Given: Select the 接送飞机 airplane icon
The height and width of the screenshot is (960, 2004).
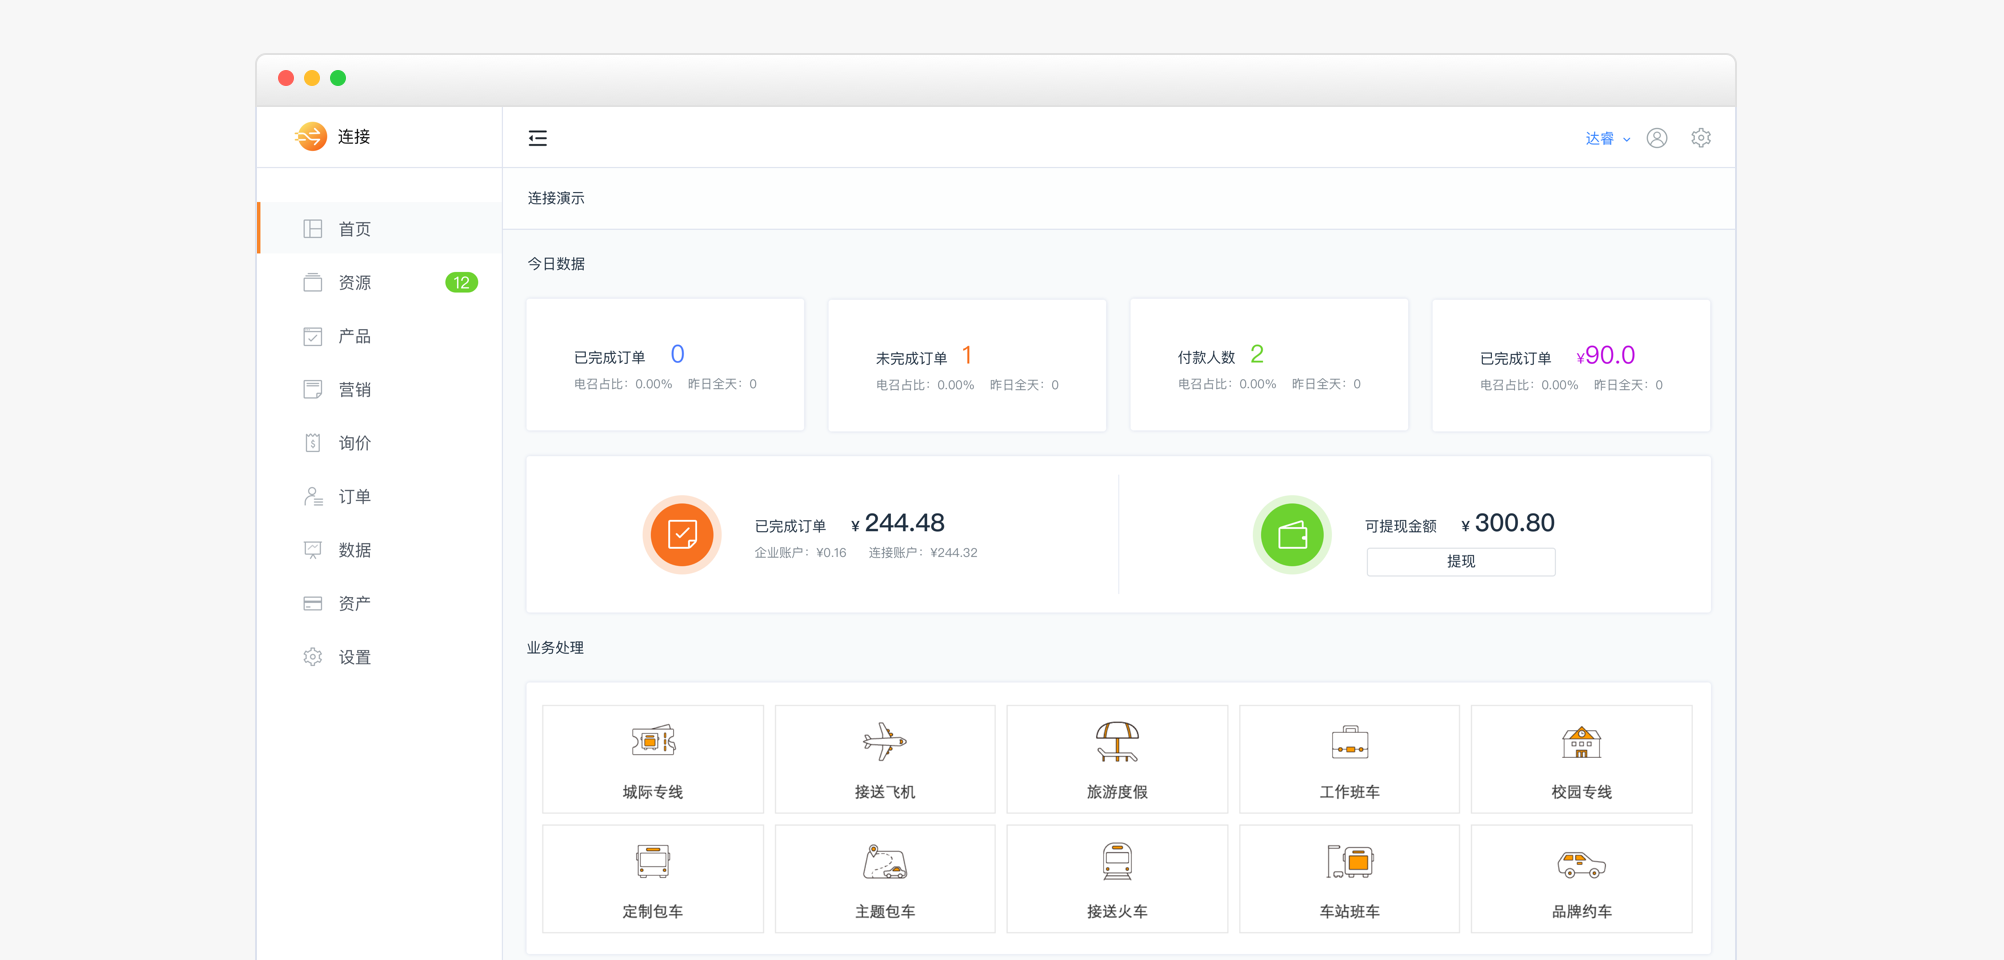Looking at the screenshot, I should tap(885, 742).
